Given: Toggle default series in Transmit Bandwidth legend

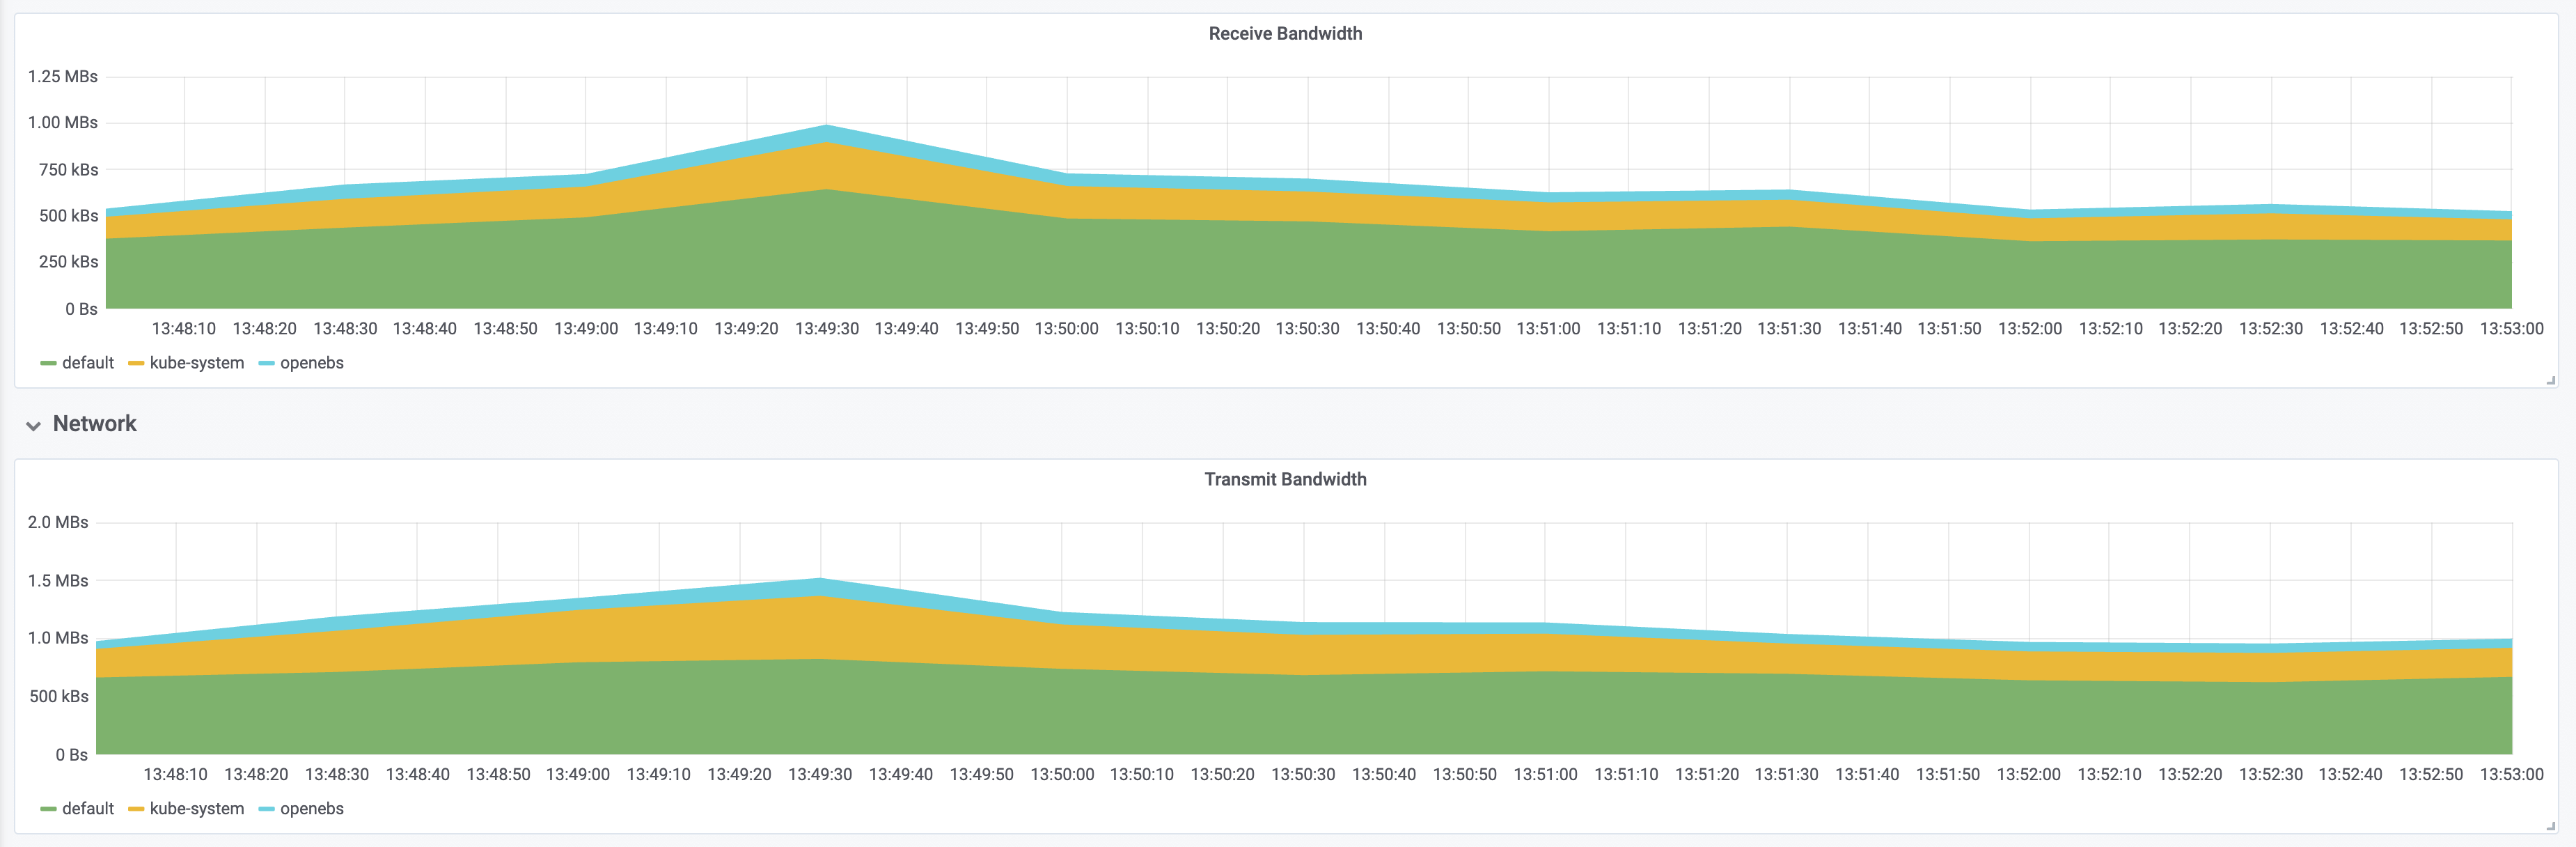Looking at the screenshot, I should click(x=88, y=809).
